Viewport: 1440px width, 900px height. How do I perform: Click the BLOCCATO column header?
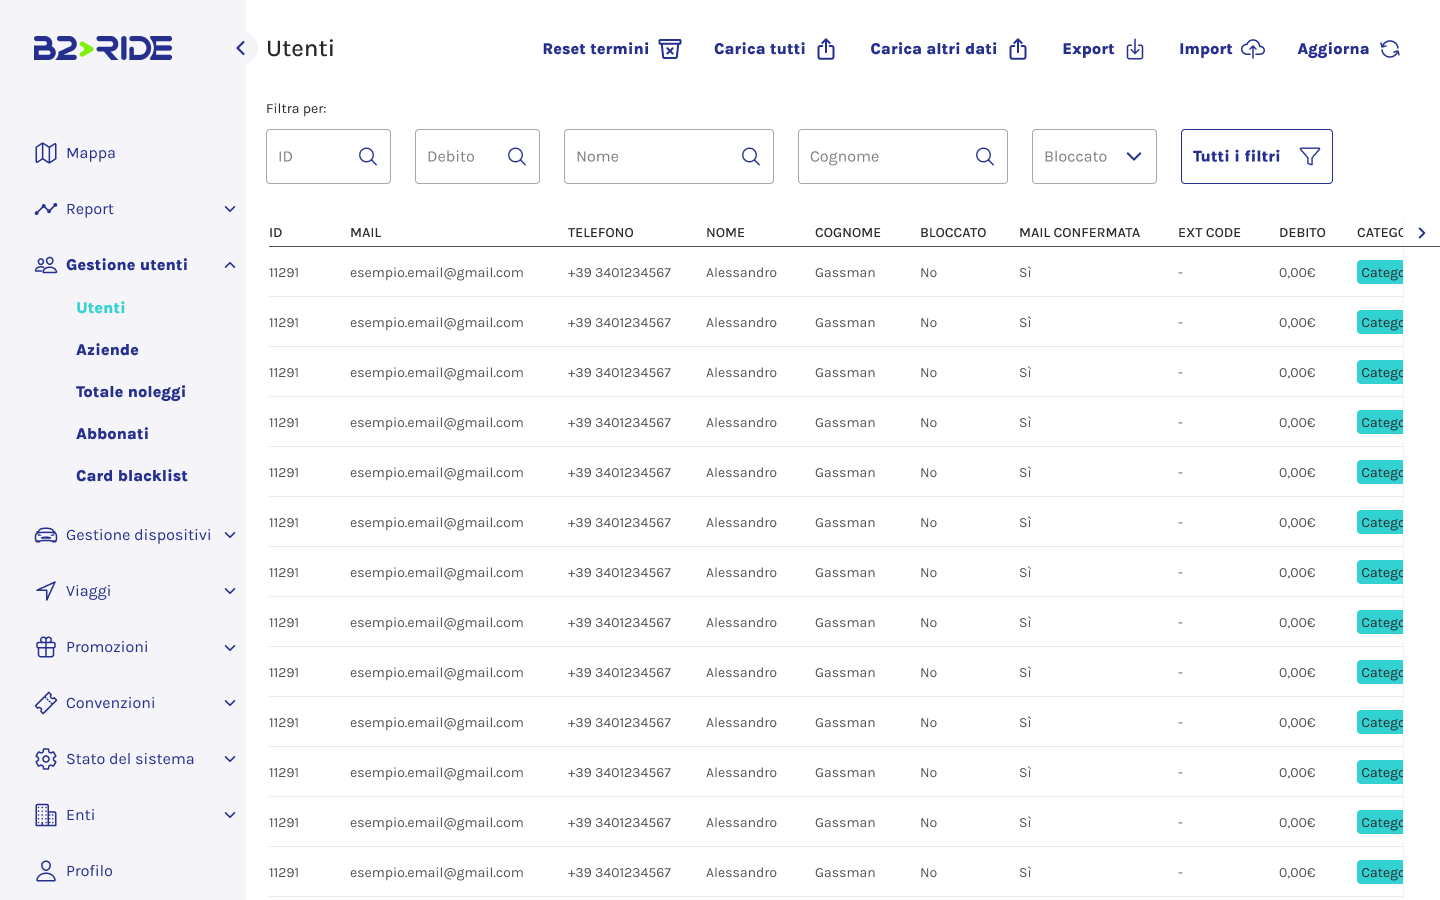[953, 233]
